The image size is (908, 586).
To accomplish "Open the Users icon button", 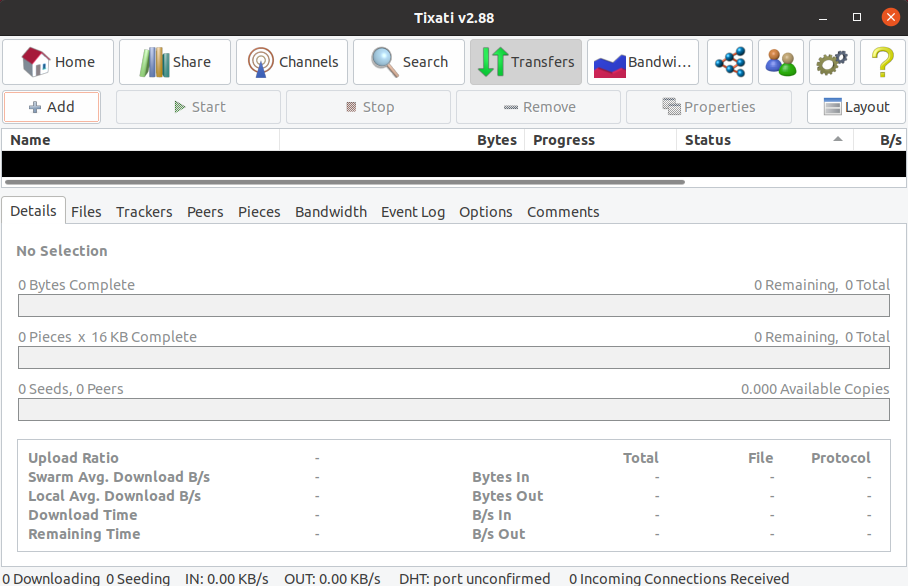I will click(x=781, y=62).
